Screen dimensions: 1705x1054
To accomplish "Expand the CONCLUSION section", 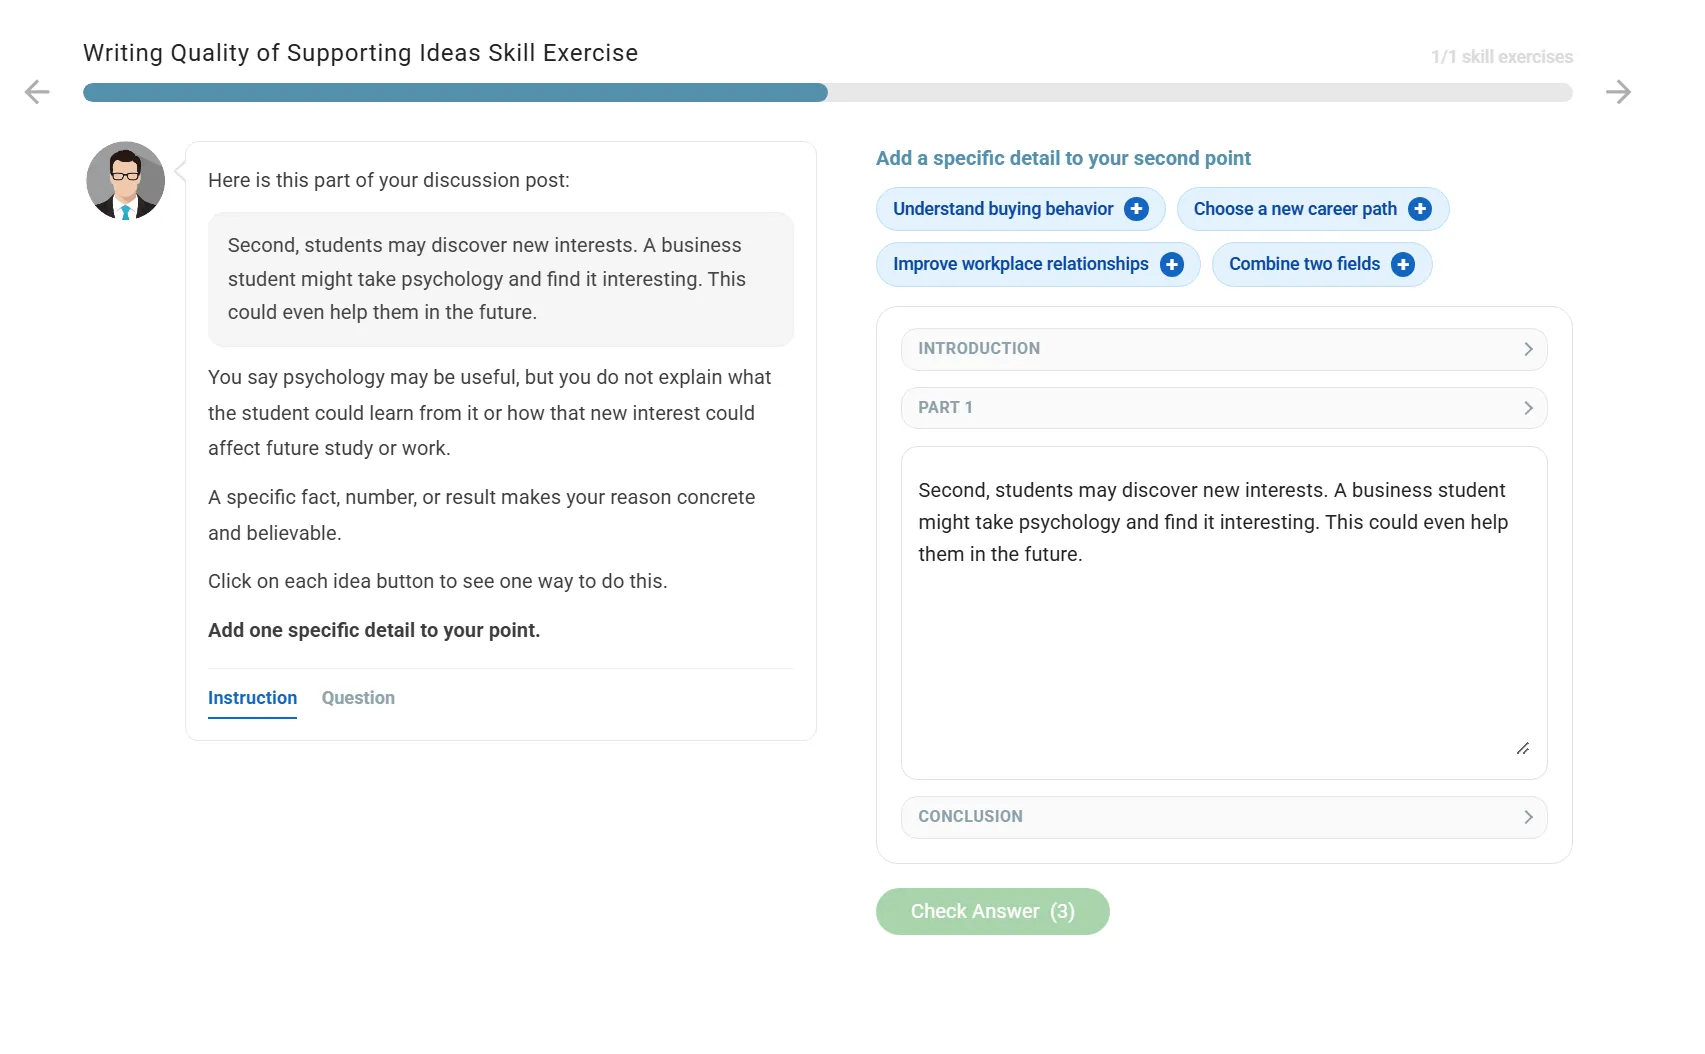I will tap(1224, 817).
